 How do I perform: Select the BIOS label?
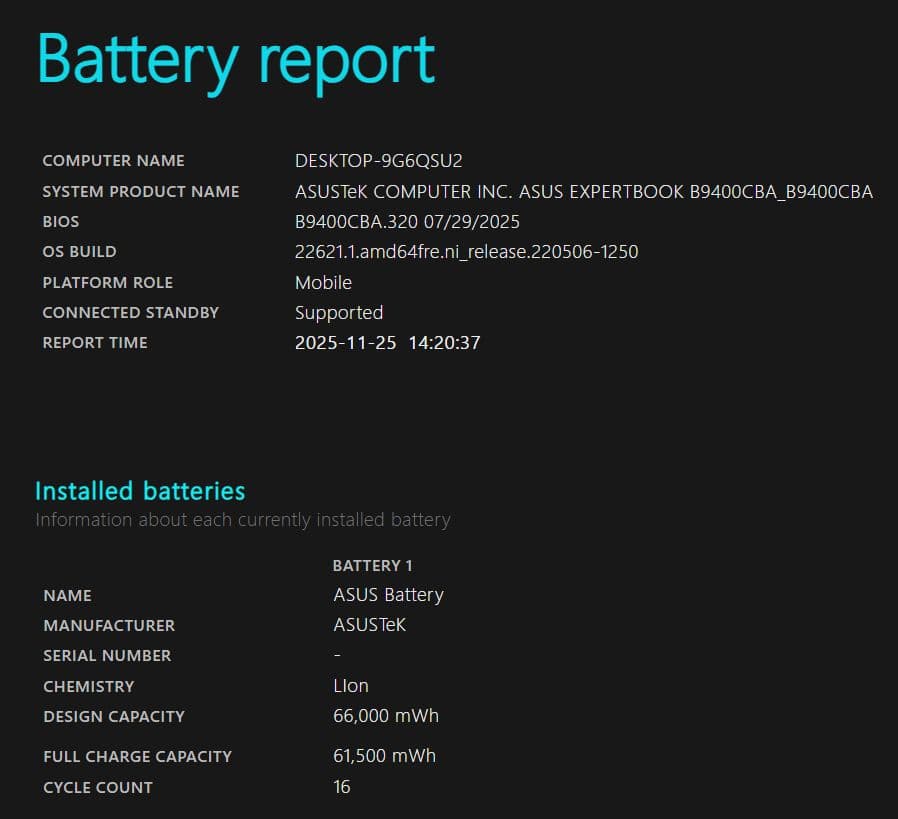pyautogui.click(x=61, y=221)
